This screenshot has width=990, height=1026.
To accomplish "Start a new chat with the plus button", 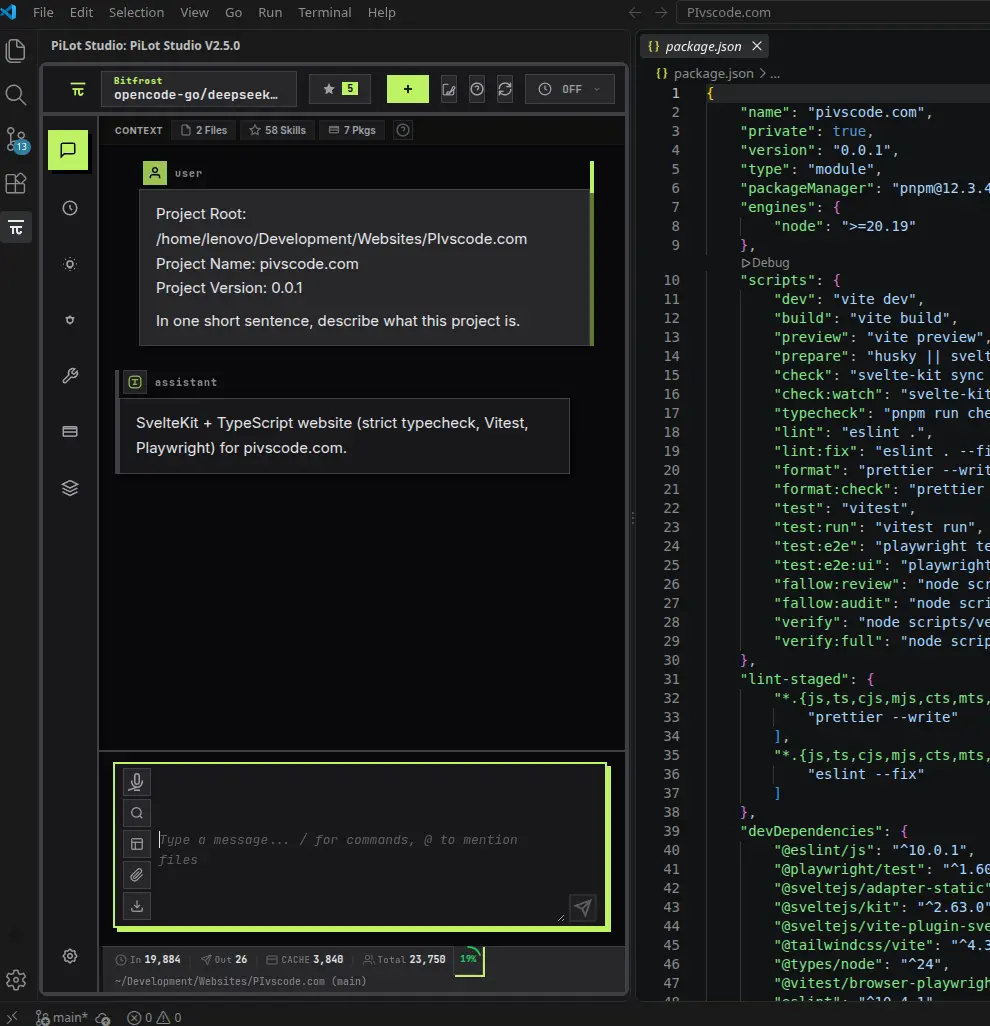I will 408,89.
